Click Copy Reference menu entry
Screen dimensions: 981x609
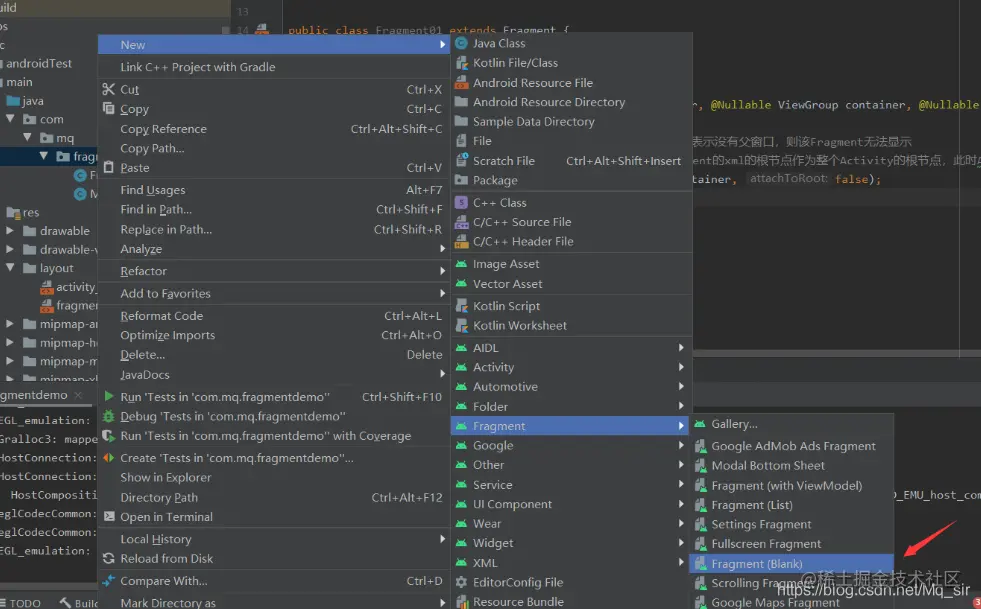coord(273,129)
